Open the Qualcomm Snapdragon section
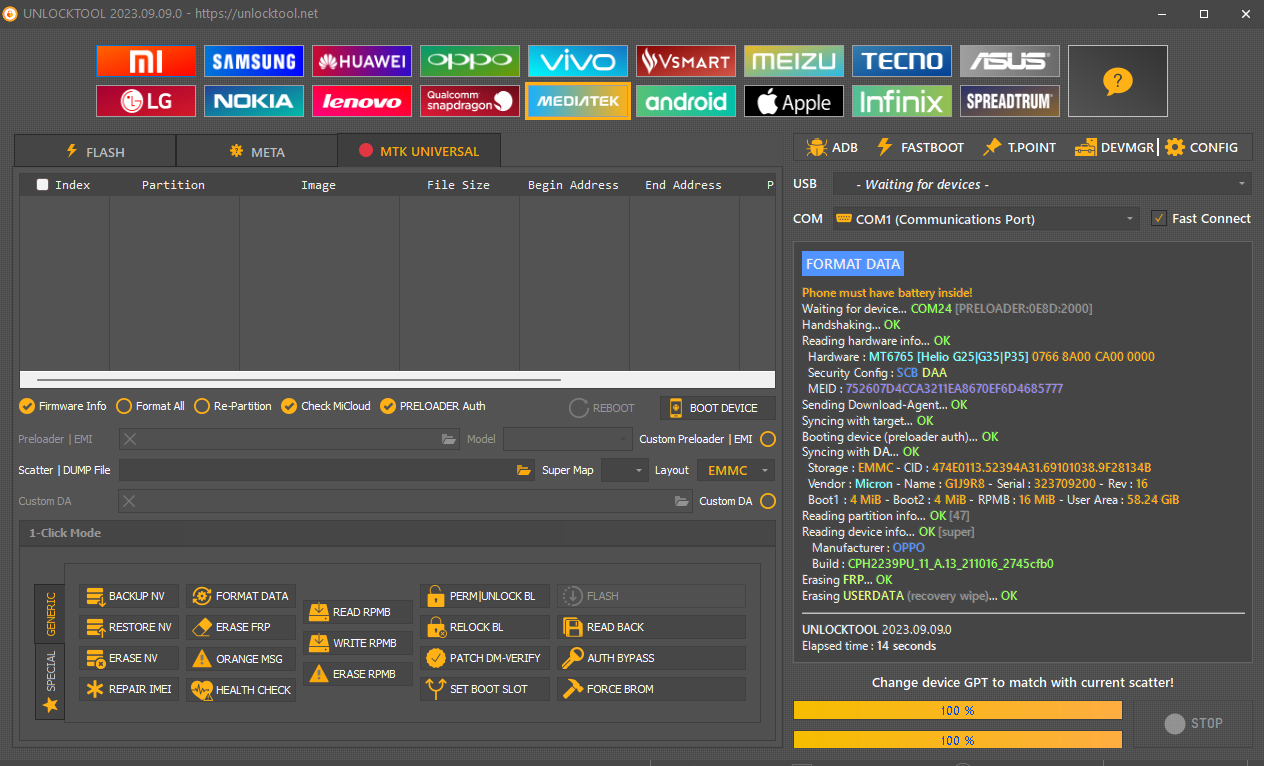Screen dimensions: 1264x766 [x=470, y=101]
